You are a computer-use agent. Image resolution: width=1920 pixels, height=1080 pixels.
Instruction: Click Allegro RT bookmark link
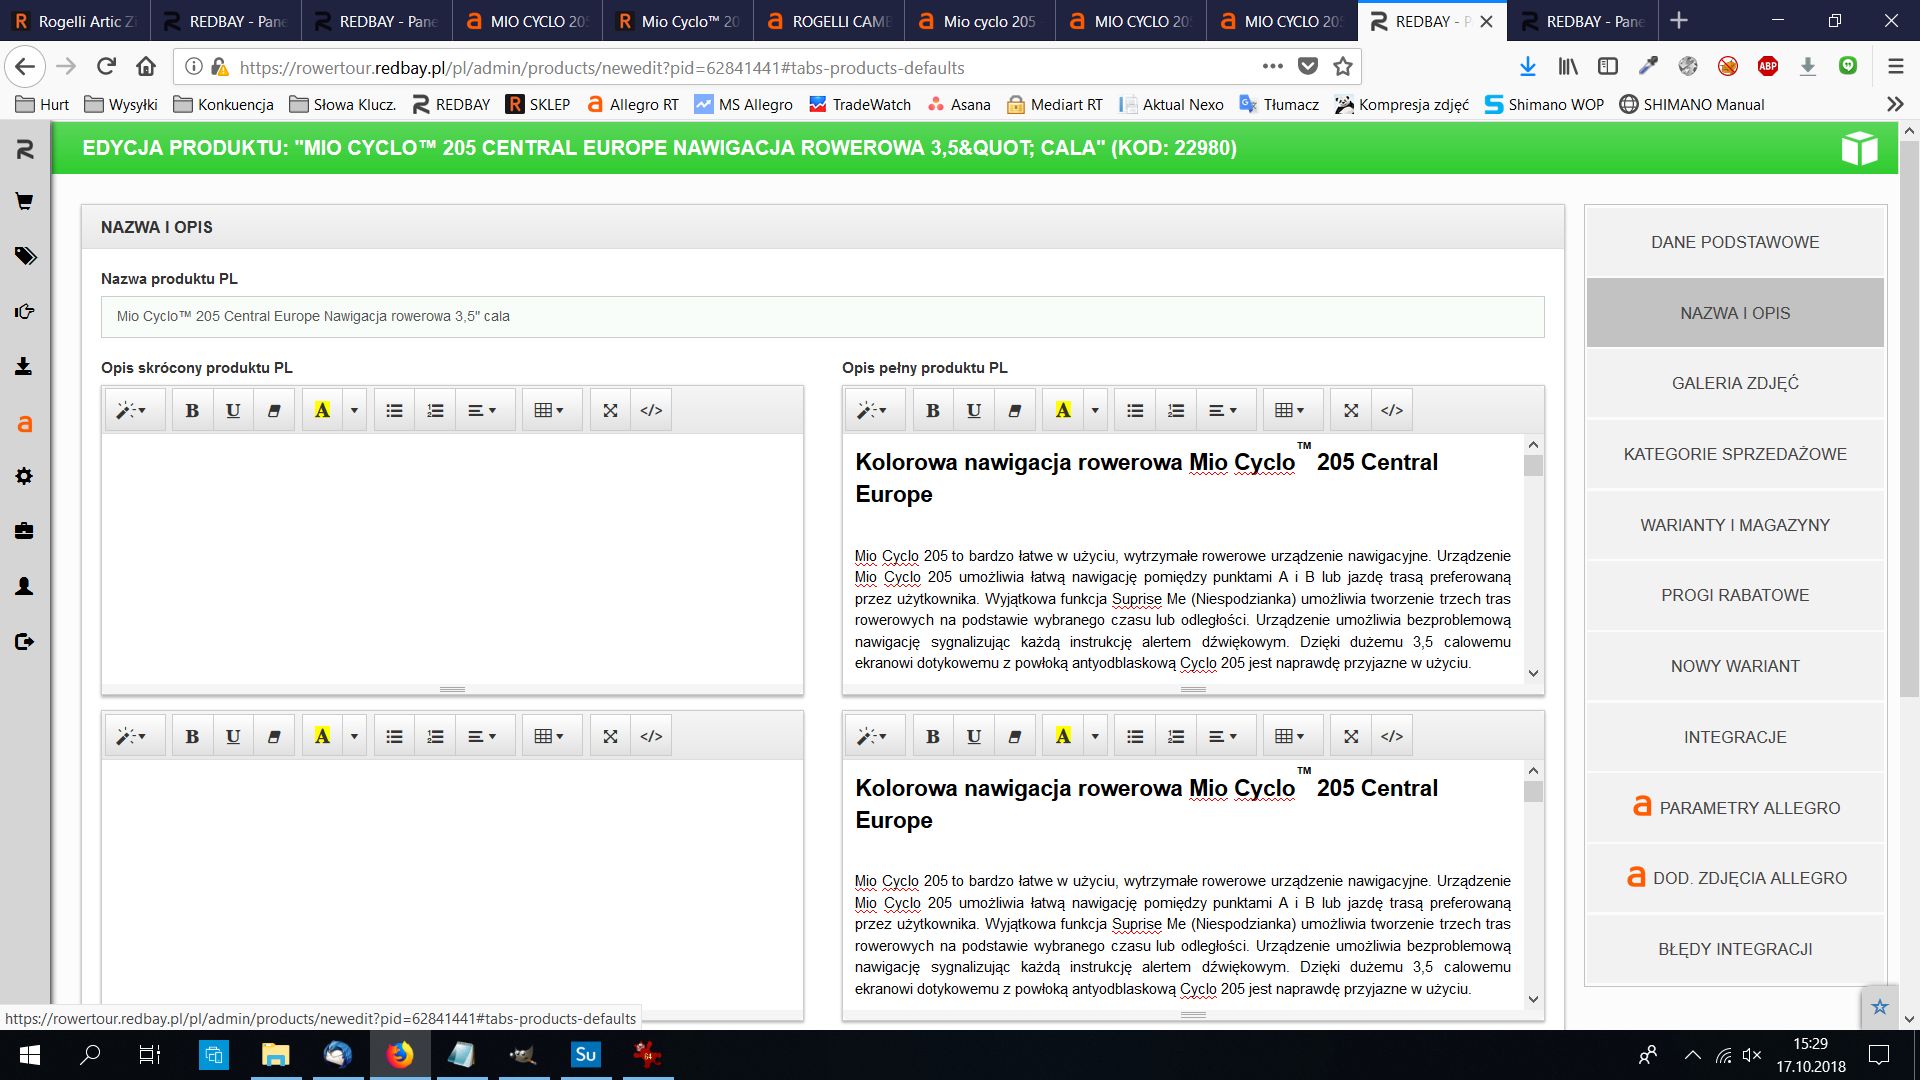coord(632,104)
